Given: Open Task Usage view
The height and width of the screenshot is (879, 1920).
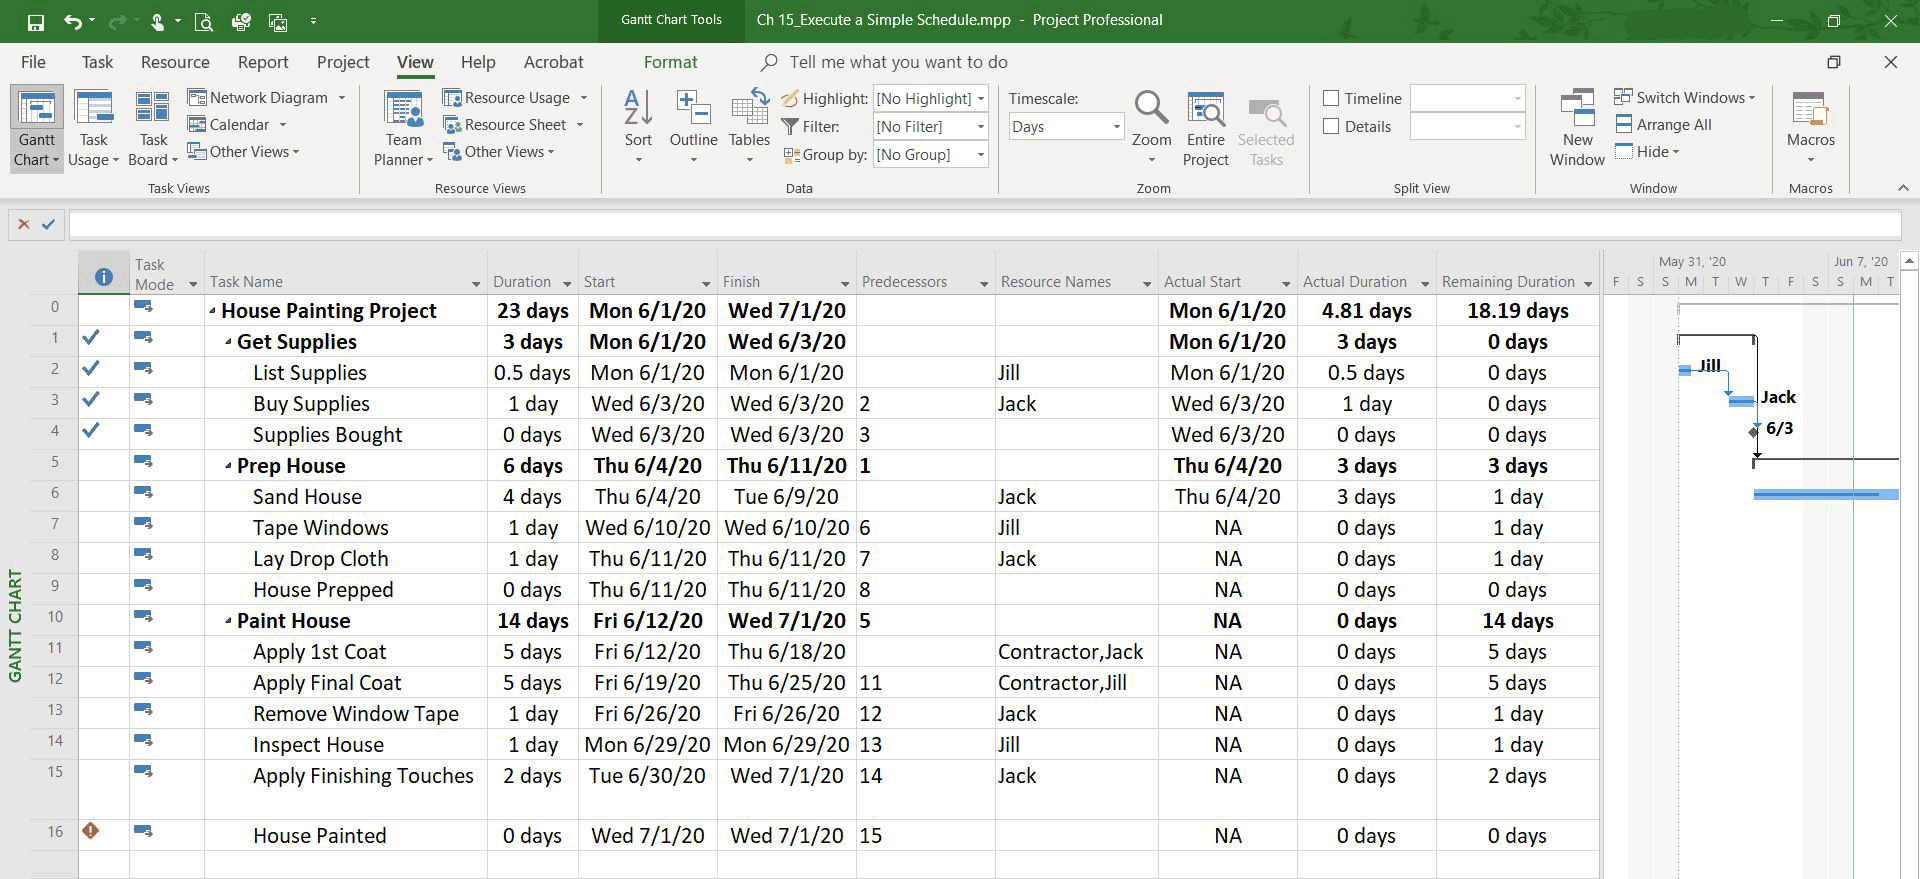Looking at the screenshot, I should pos(94,129).
